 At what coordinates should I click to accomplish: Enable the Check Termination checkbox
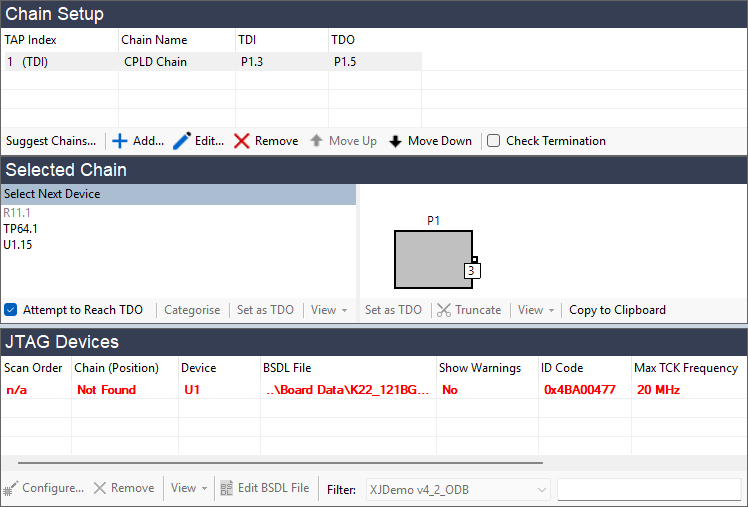pyautogui.click(x=493, y=141)
